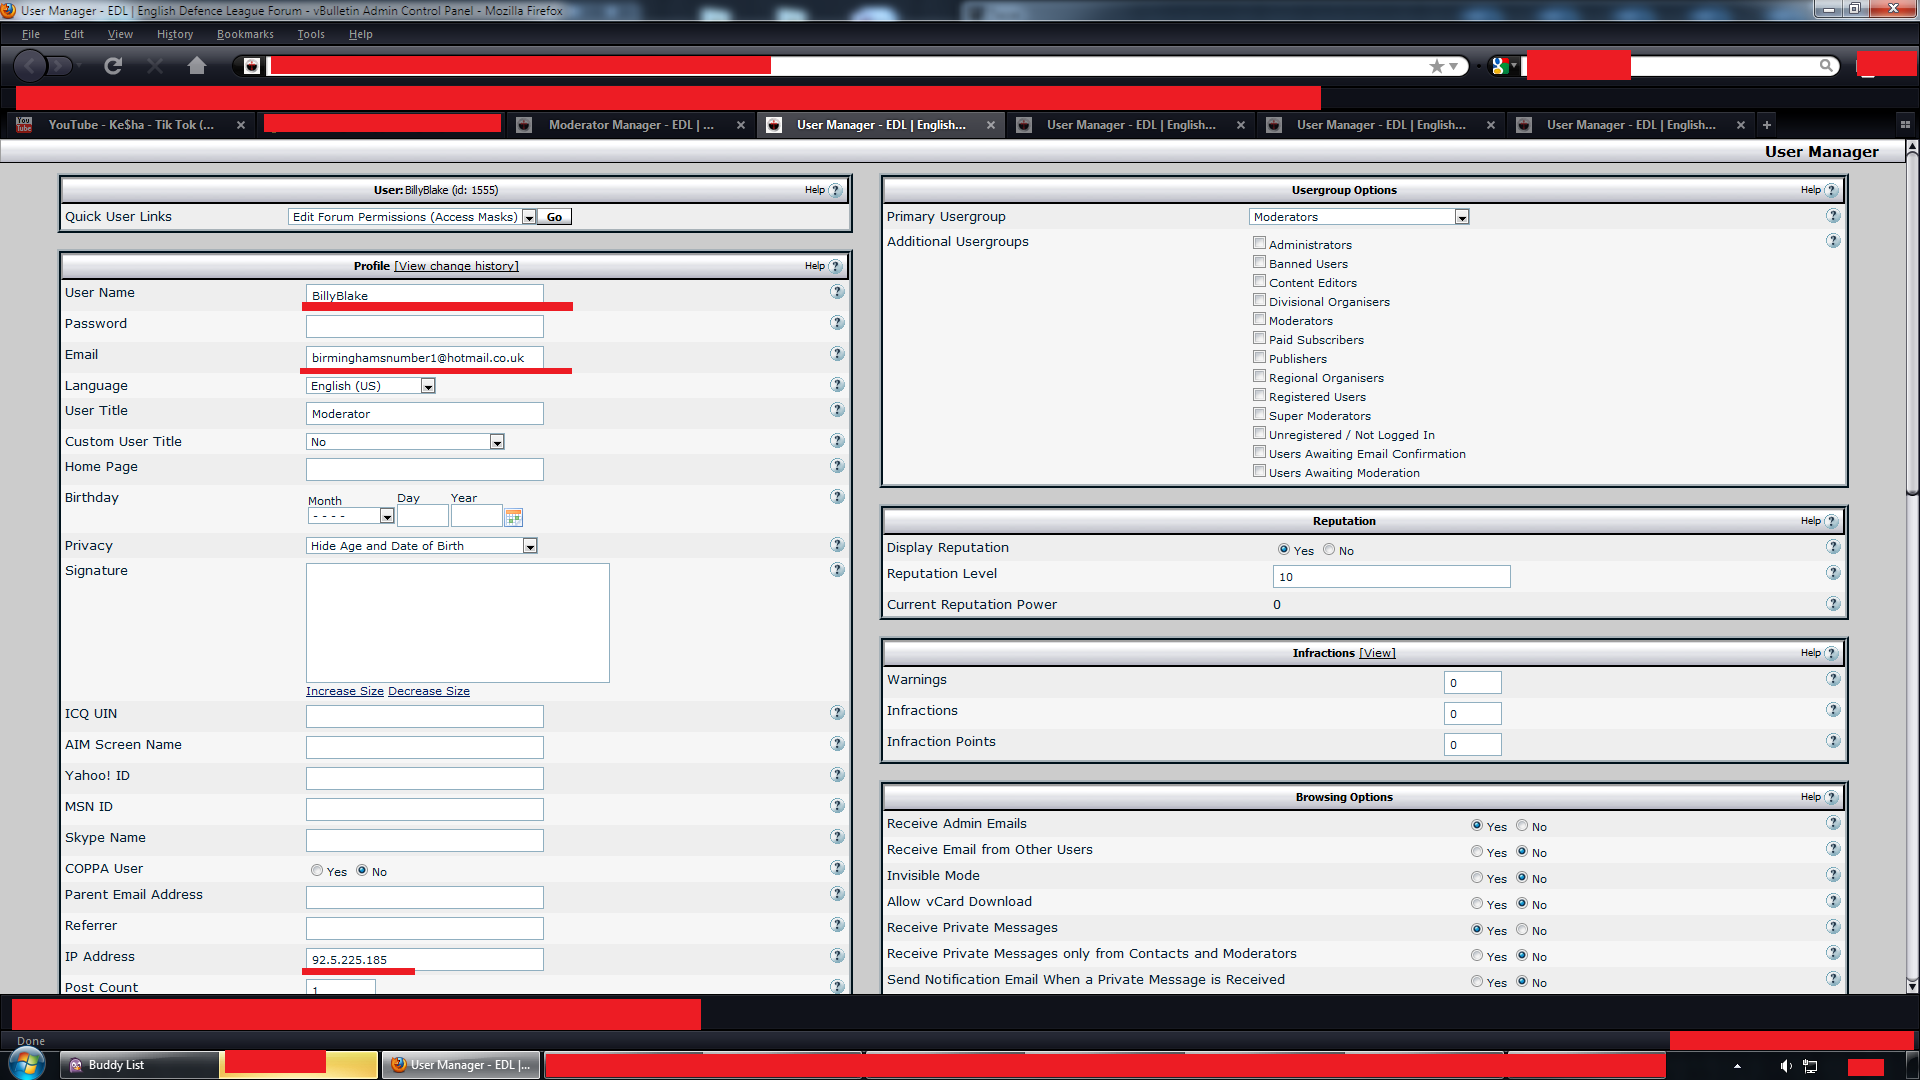
Task: Open a new tab with plus icon
Action: pyautogui.click(x=1767, y=125)
